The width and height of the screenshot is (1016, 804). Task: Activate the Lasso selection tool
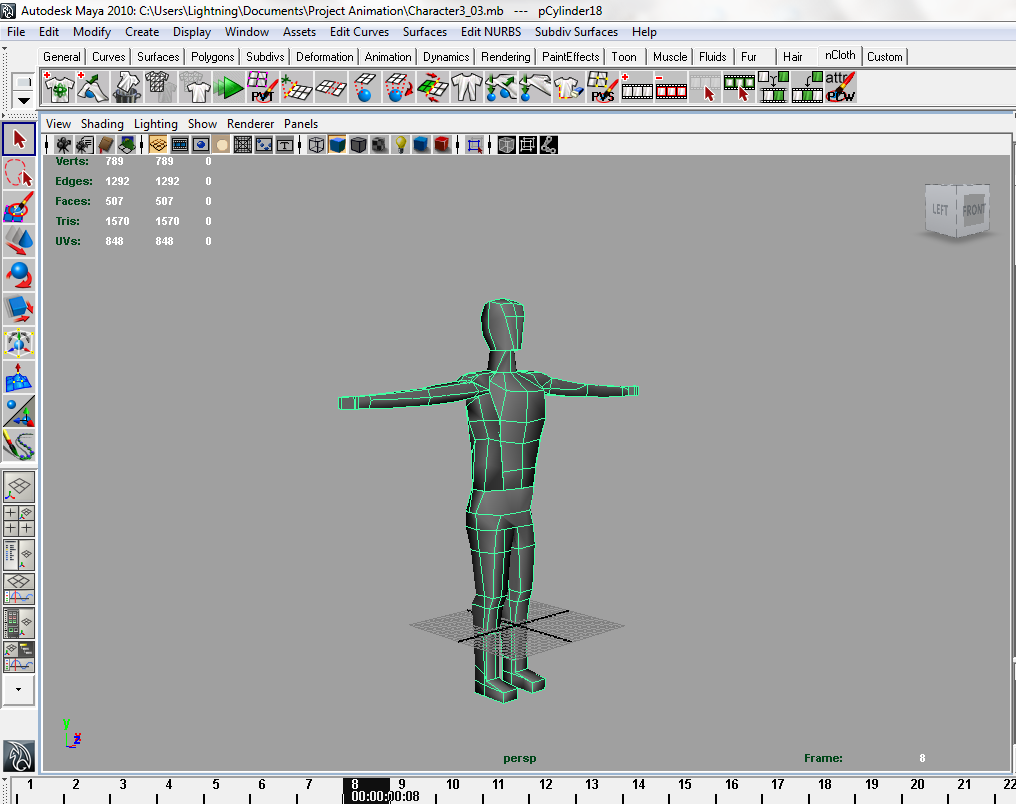pyautogui.click(x=18, y=174)
